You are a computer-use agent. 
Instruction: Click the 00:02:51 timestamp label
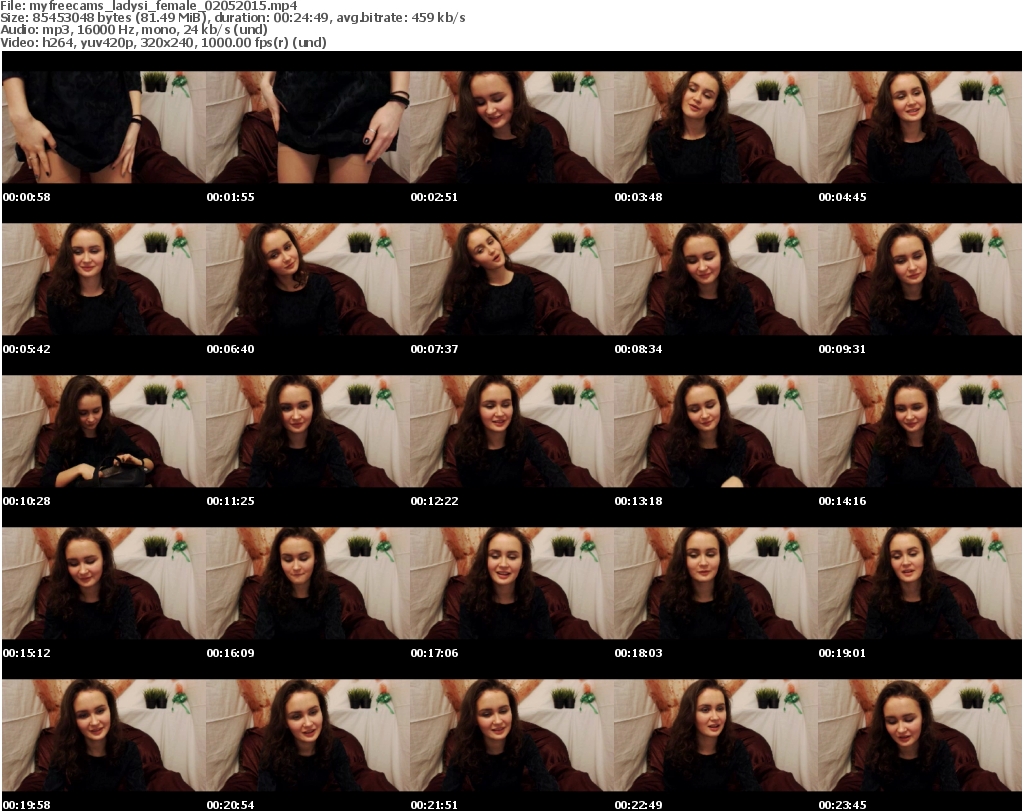pyautogui.click(x=434, y=197)
